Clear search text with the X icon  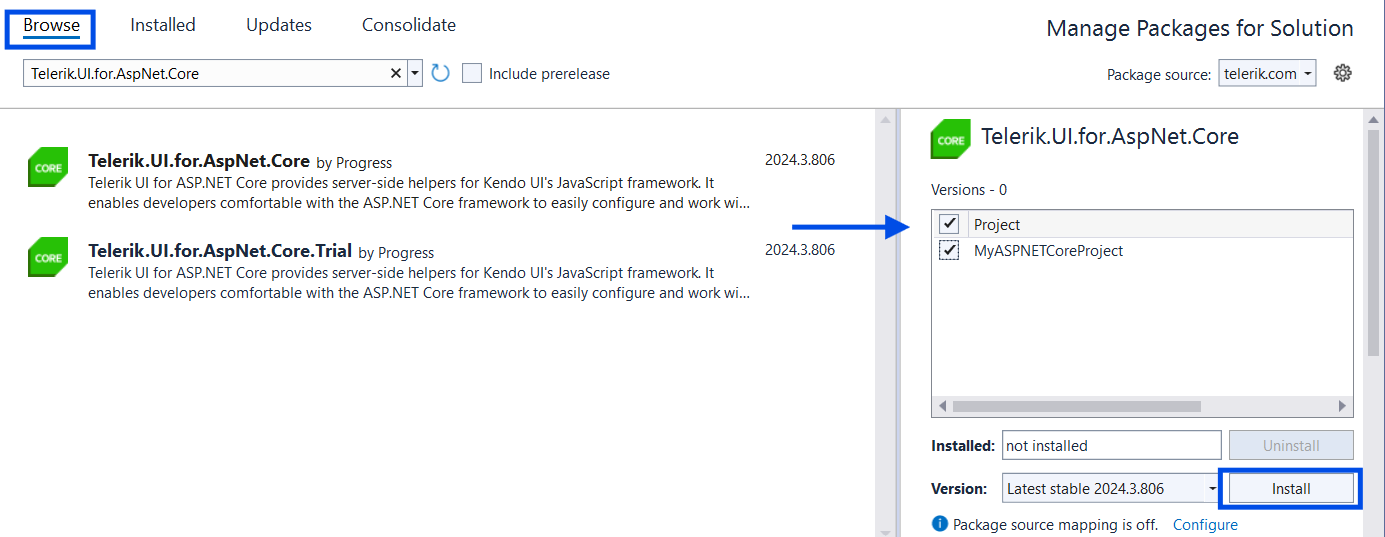395,73
